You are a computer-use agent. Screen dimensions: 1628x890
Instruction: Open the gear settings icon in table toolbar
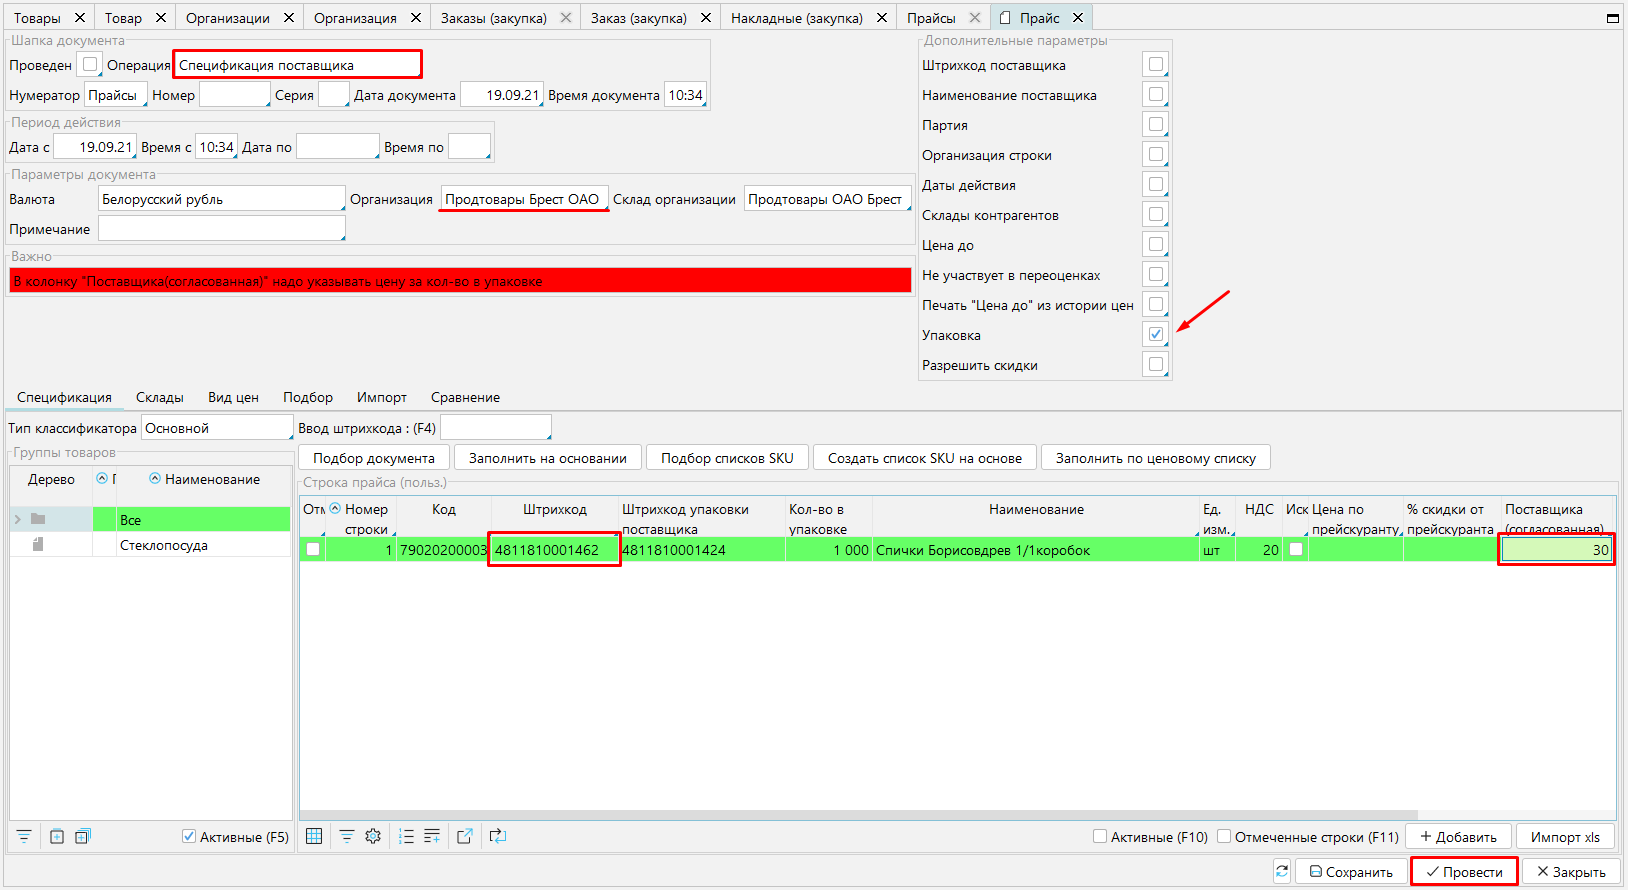373,837
